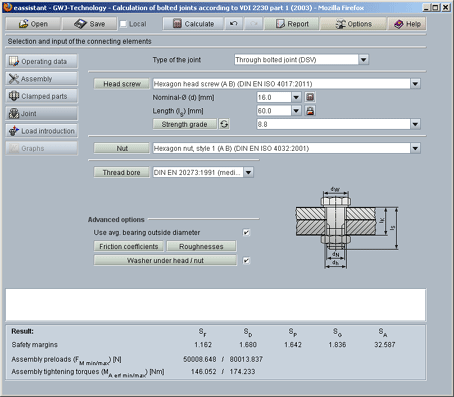Click the bolted joint diagram image

[347, 228]
